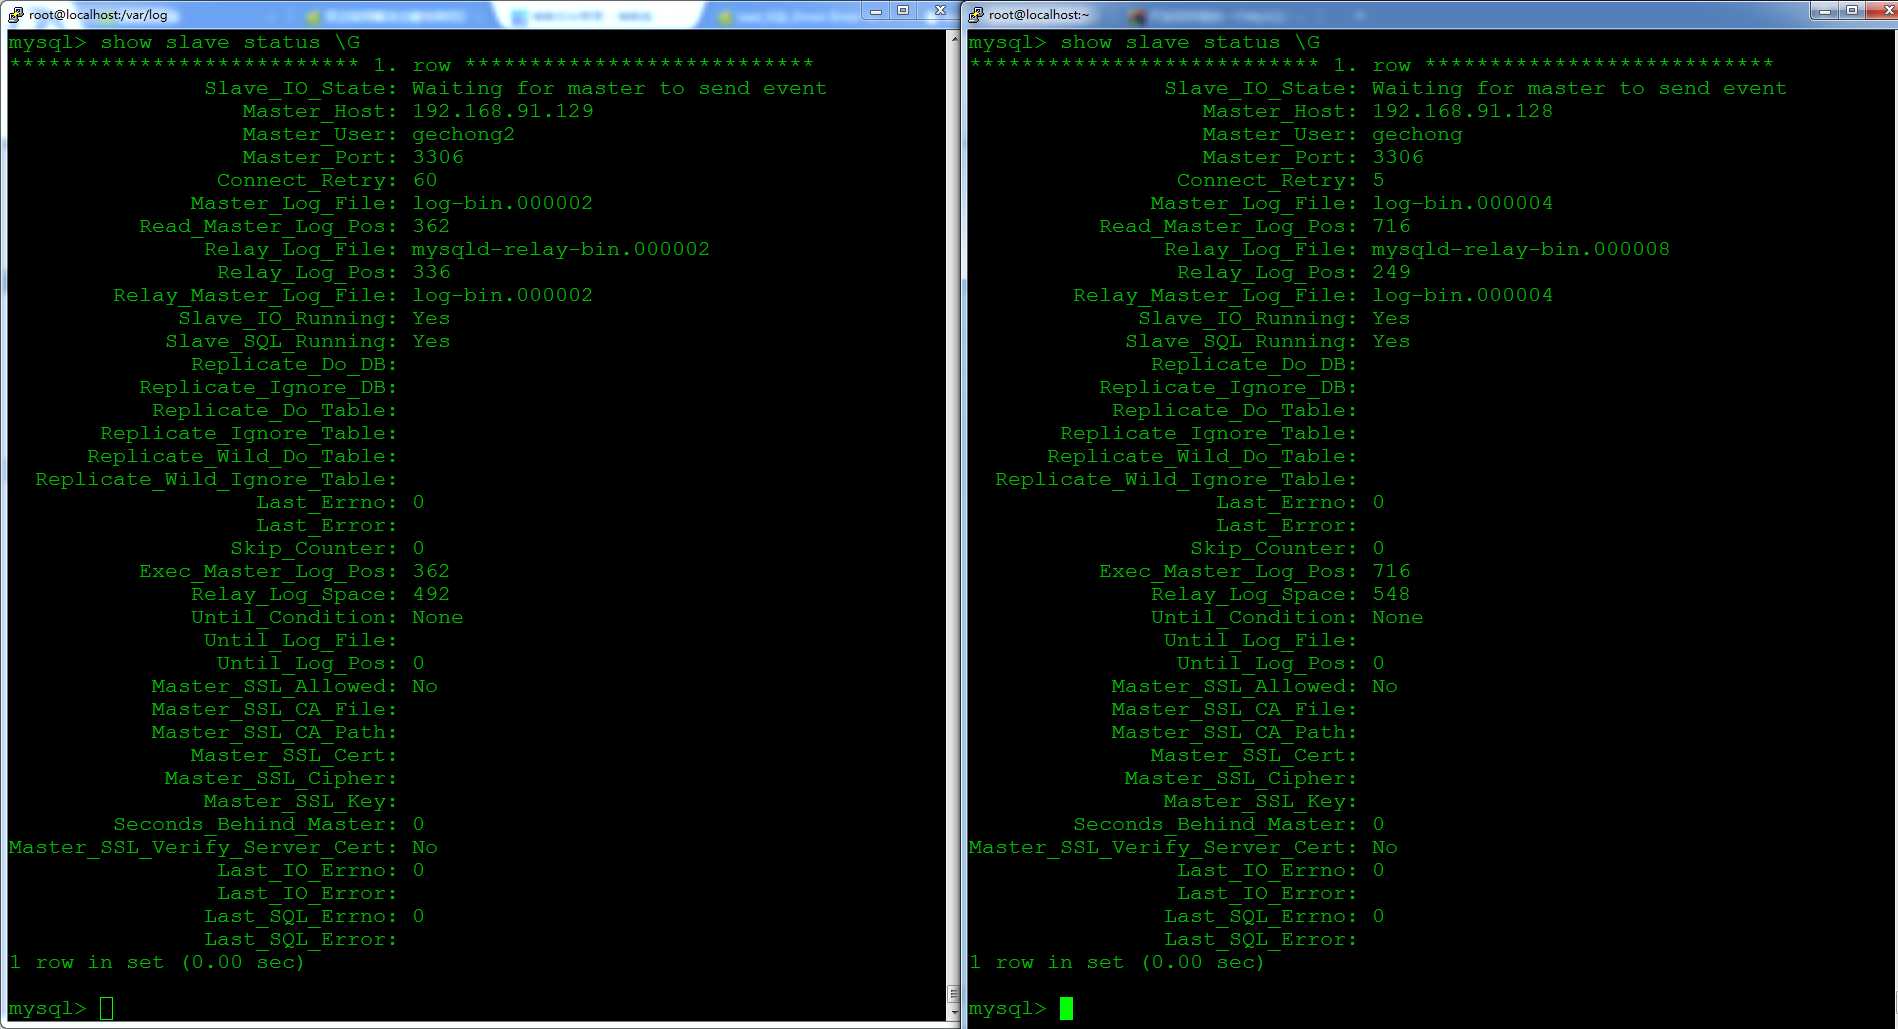The image size is (1898, 1029).
Task: Minimize the root@localhost:/var/log window
Action: coord(876,11)
